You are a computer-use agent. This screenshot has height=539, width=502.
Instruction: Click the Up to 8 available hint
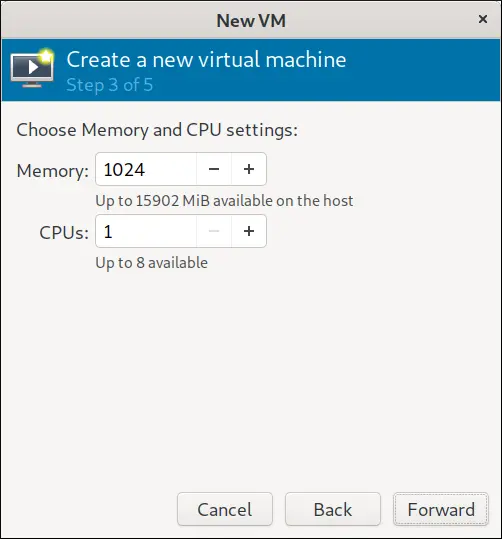[152, 263]
